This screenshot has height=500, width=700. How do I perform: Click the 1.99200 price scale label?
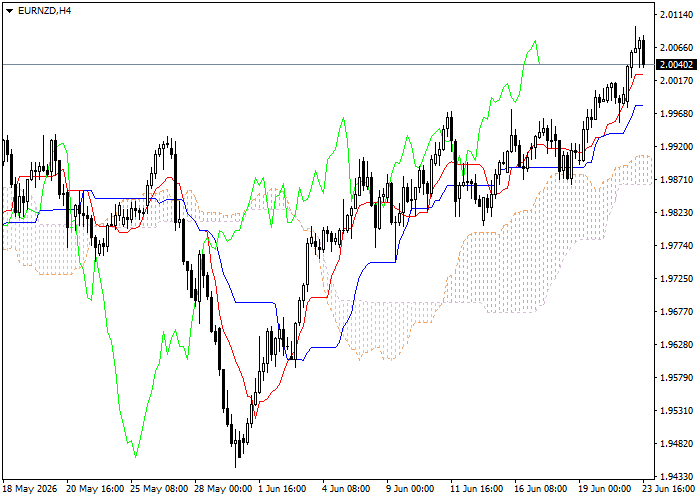[676, 147]
